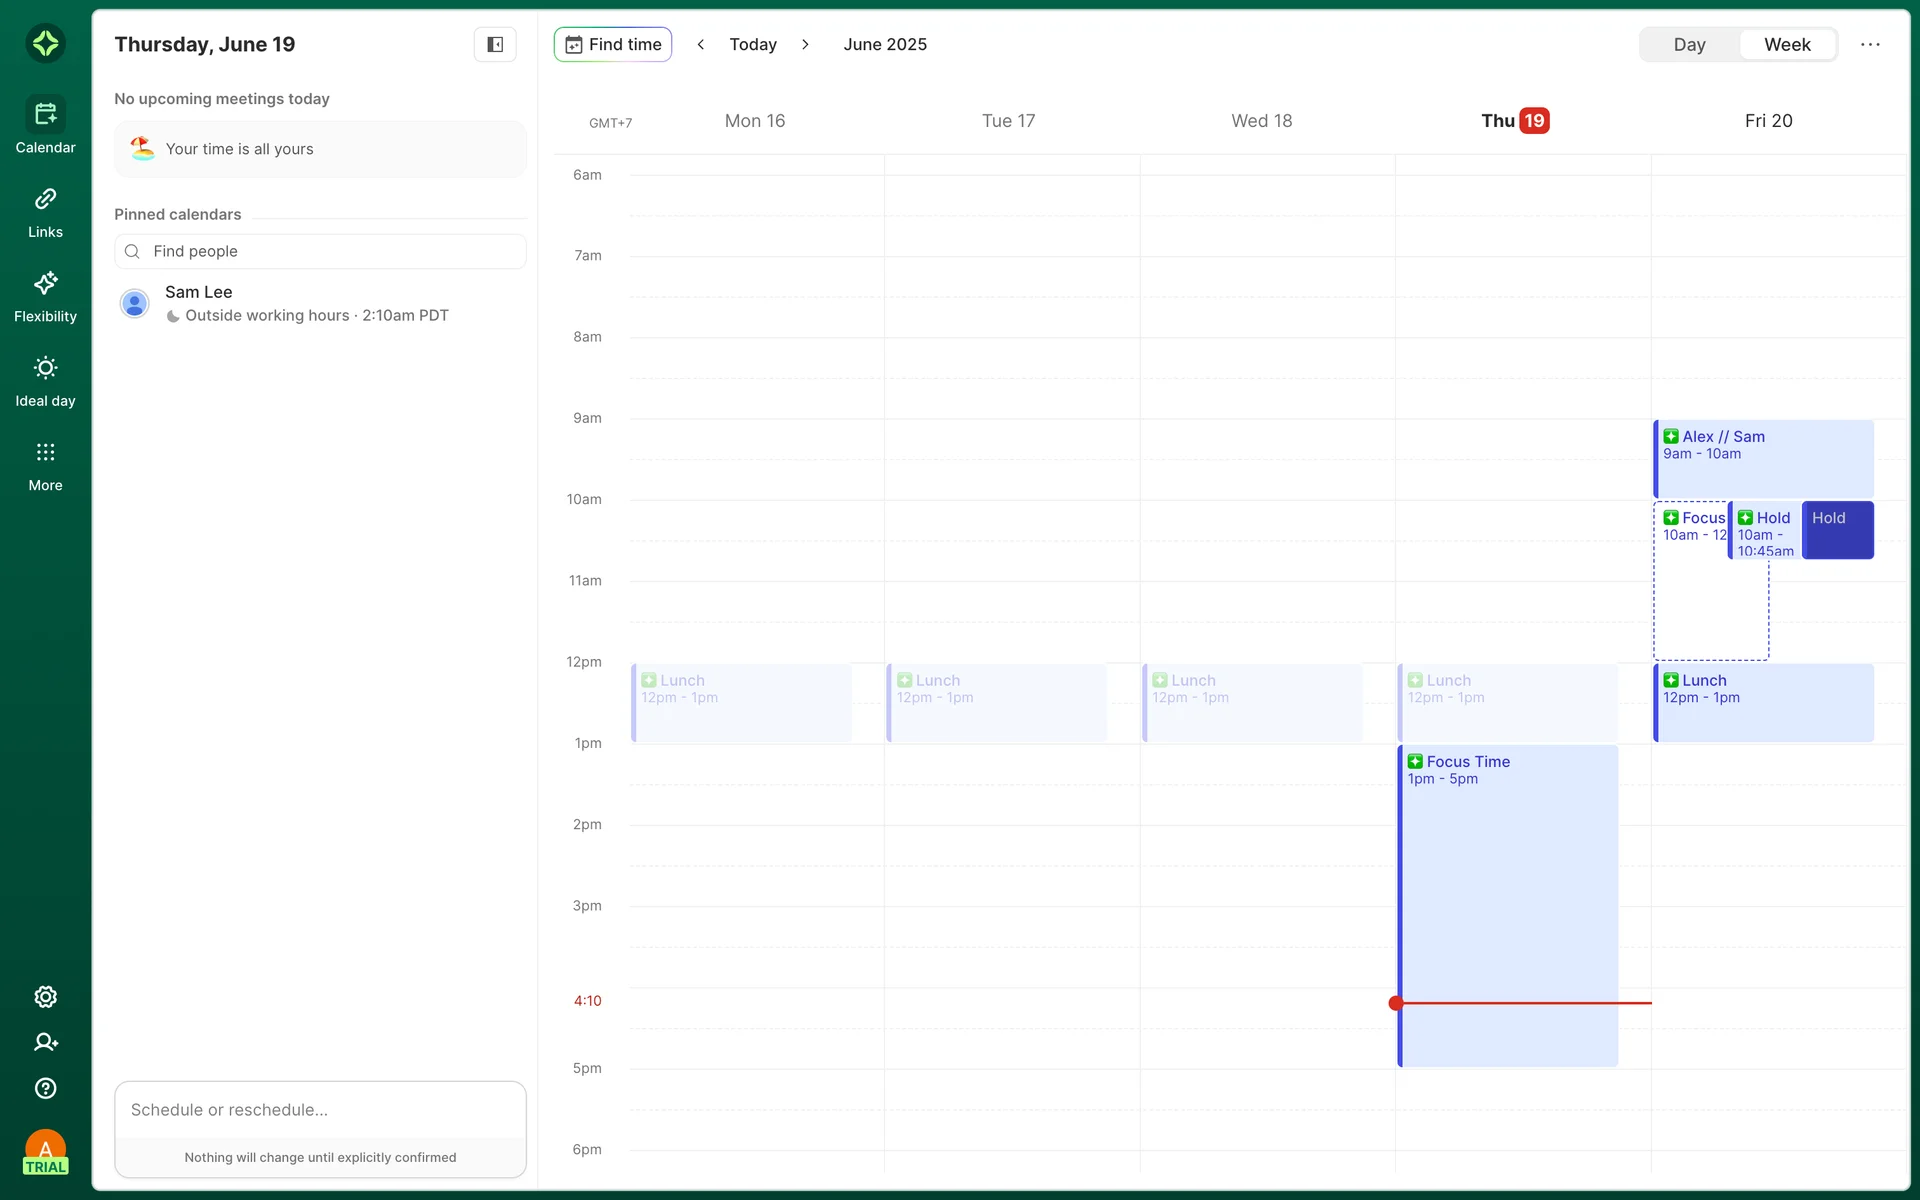
Task: Open the Calendar tab in sidebar
Action: tap(45, 127)
